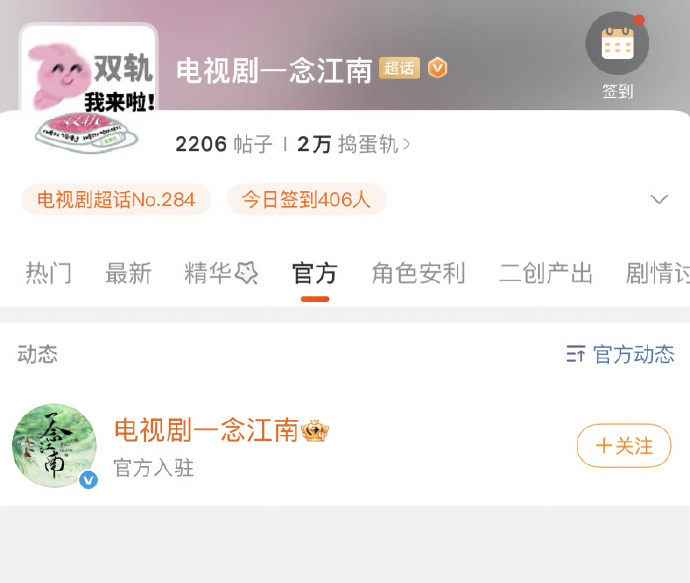Switch to the 热门 tab
This screenshot has height=583, width=690.
[48, 273]
